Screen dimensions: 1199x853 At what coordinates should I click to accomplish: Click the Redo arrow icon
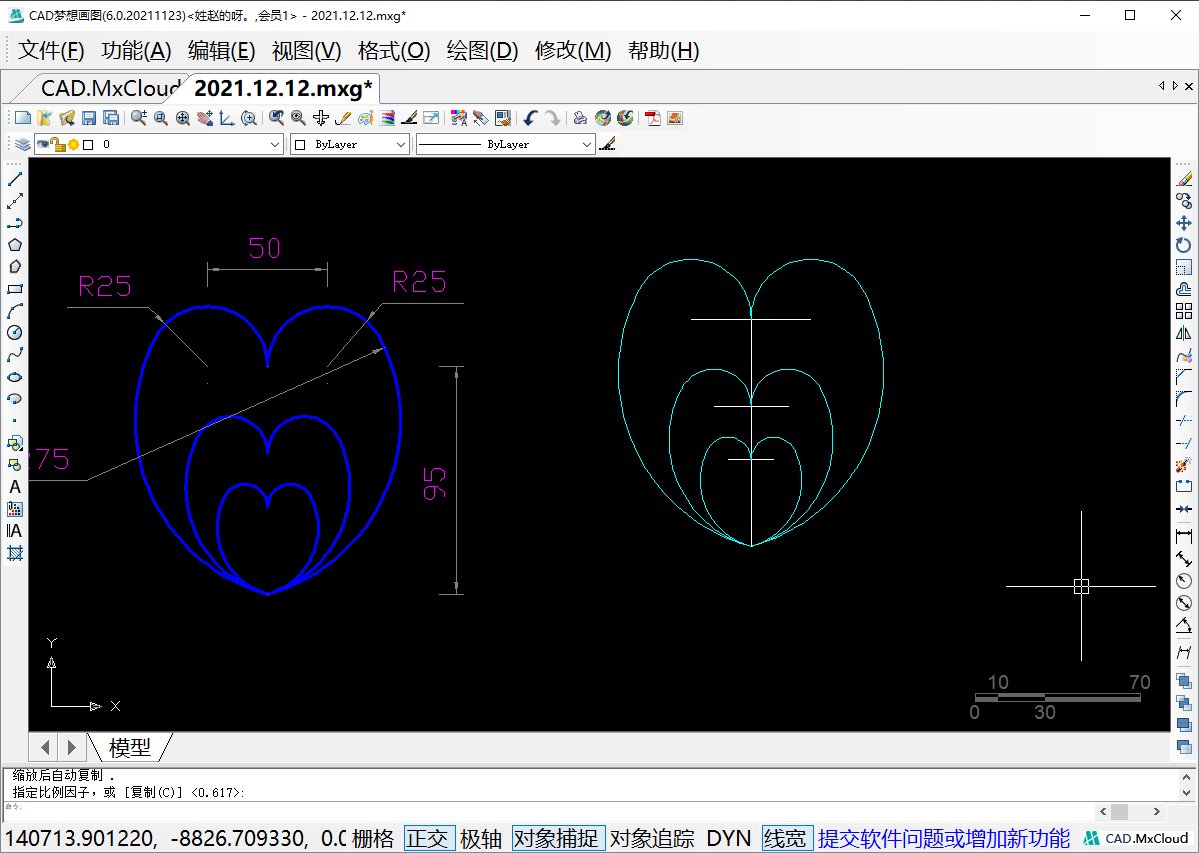pyautogui.click(x=552, y=118)
